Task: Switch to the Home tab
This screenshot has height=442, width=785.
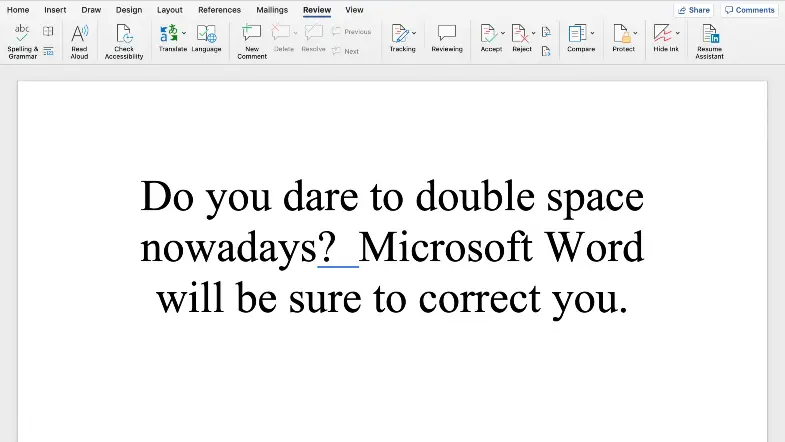Action: [18, 10]
